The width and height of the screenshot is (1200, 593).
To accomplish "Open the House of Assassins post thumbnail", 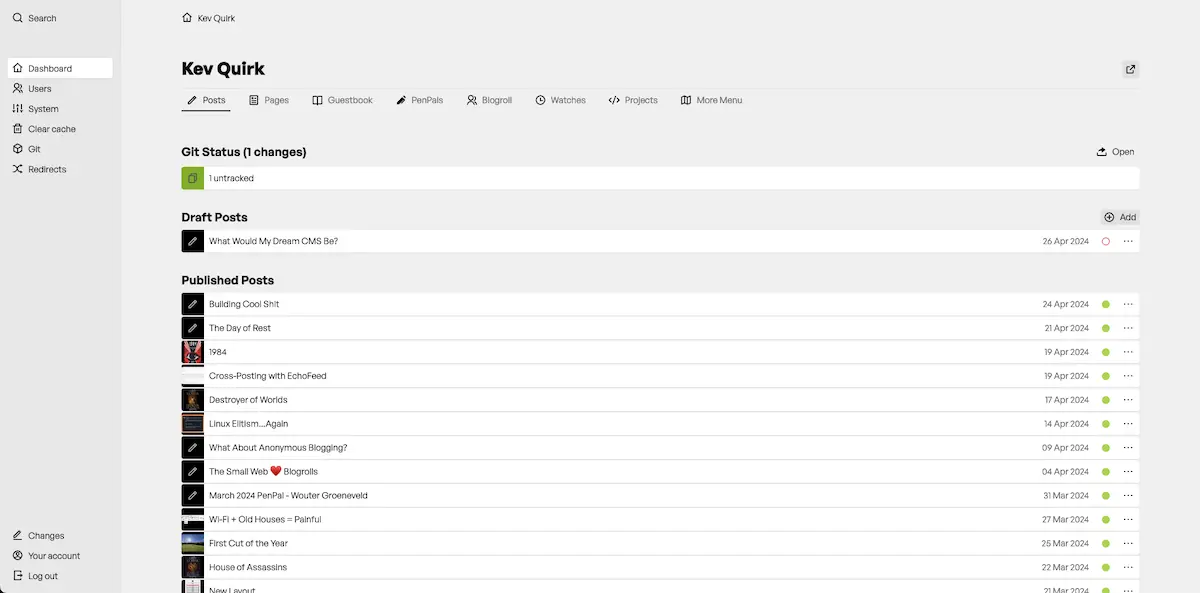I will pos(193,567).
